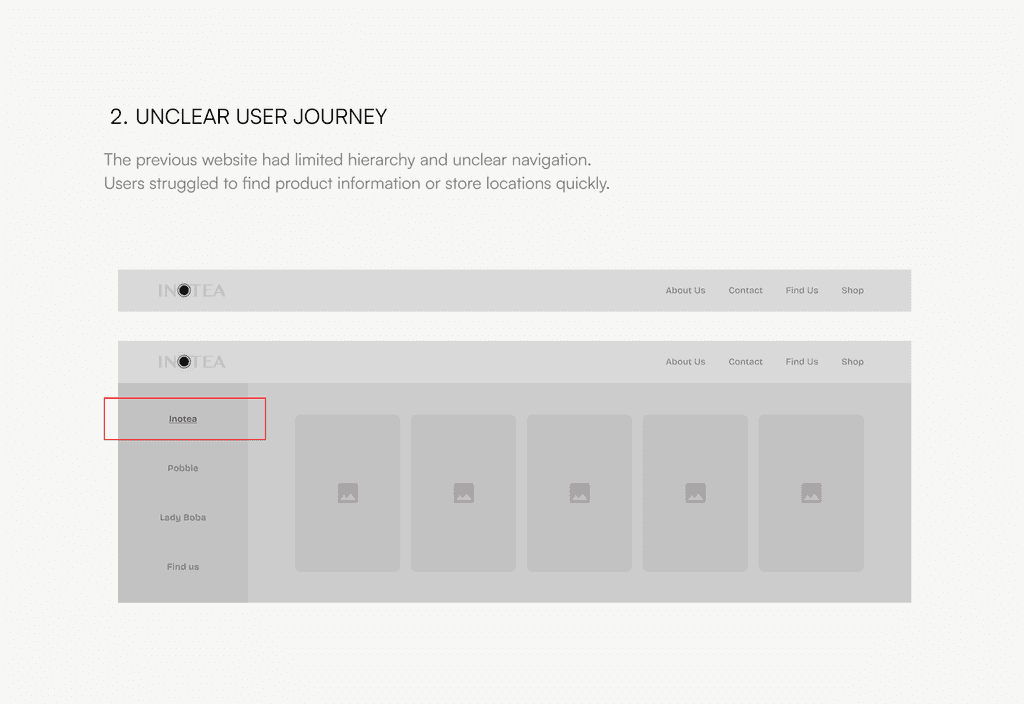The width and height of the screenshot is (1024, 704).
Task: Choose Pobble in the sidebar menu
Action: [183, 468]
